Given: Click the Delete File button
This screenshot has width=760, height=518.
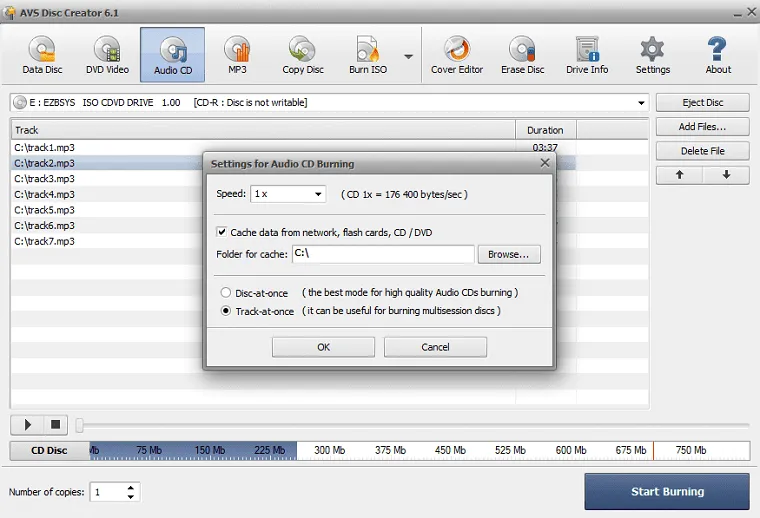Looking at the screenshot, I should click(702, 151).
